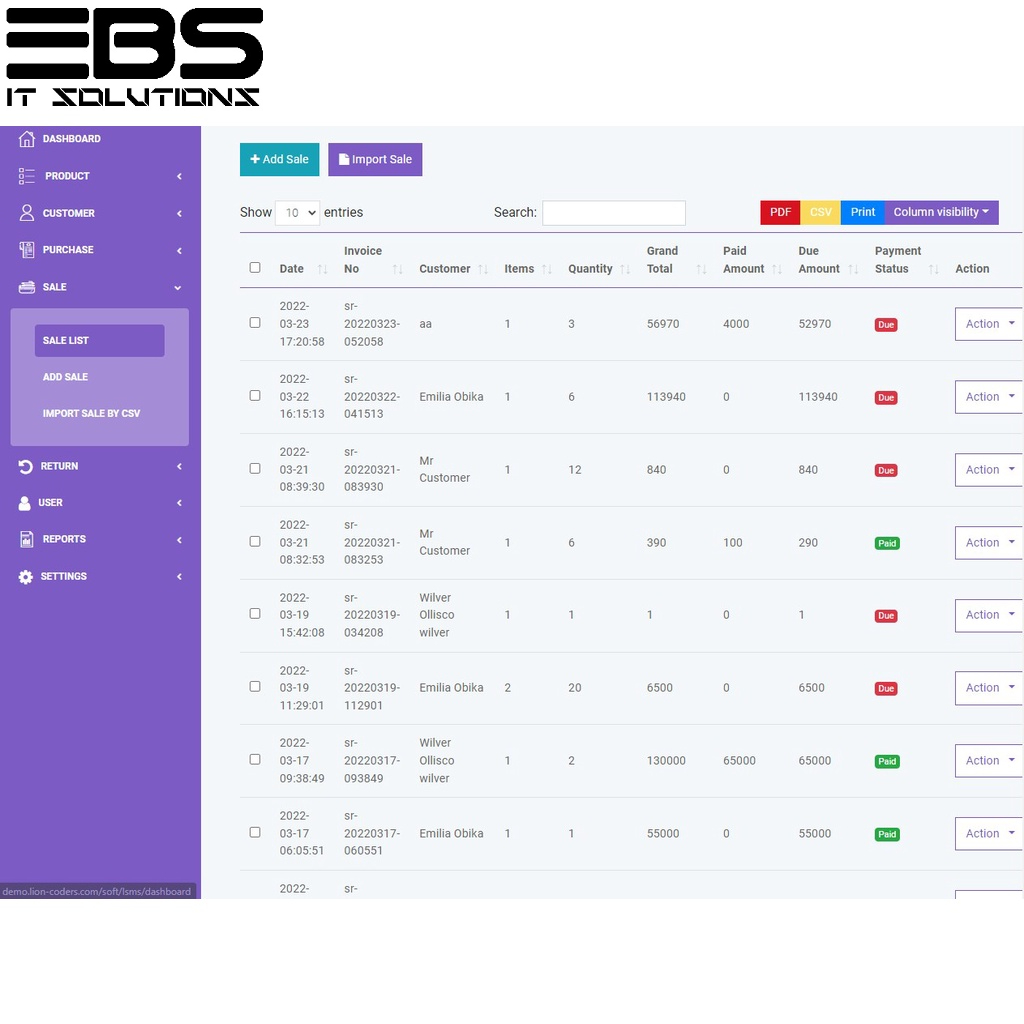Toggle the select-all checkbox in table header

(255, 268)
